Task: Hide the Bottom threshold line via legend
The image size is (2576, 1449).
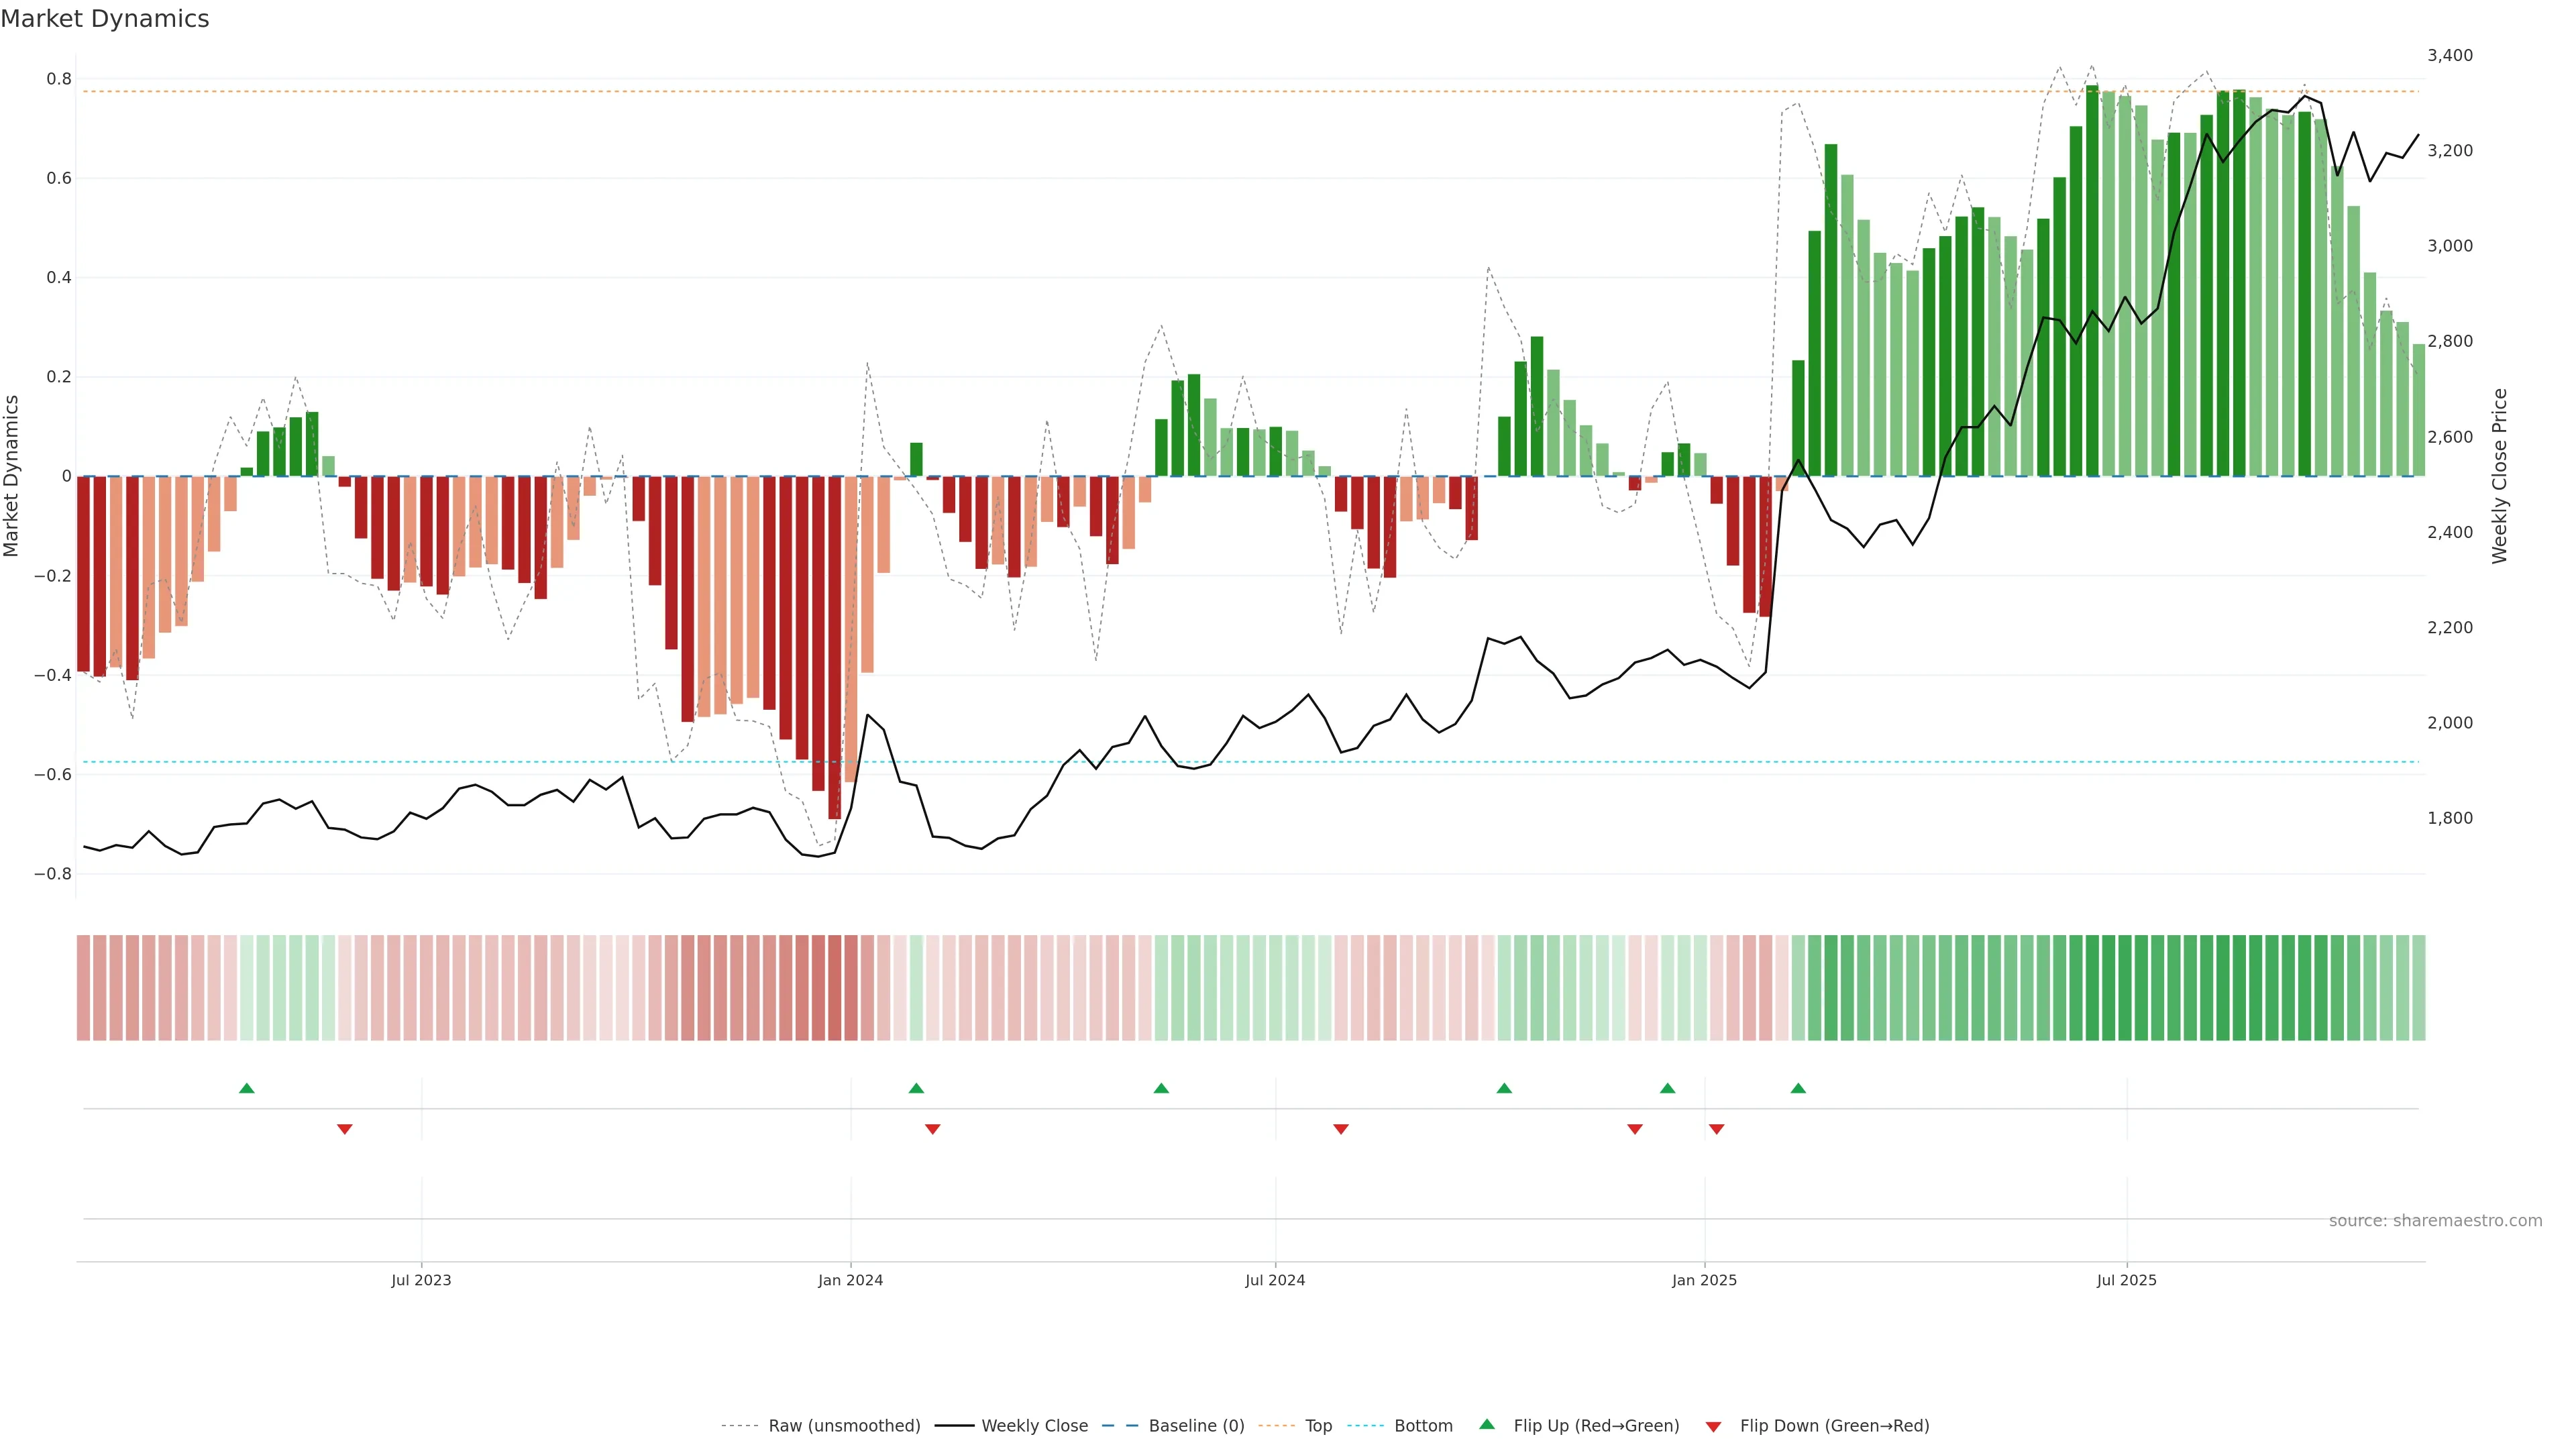Action: (1423, 1426)
